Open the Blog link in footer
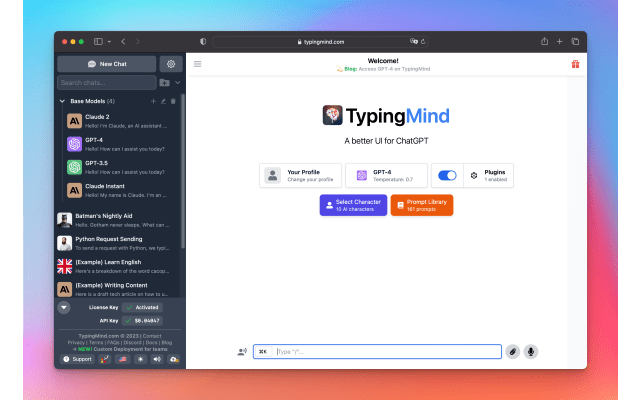 167,342
